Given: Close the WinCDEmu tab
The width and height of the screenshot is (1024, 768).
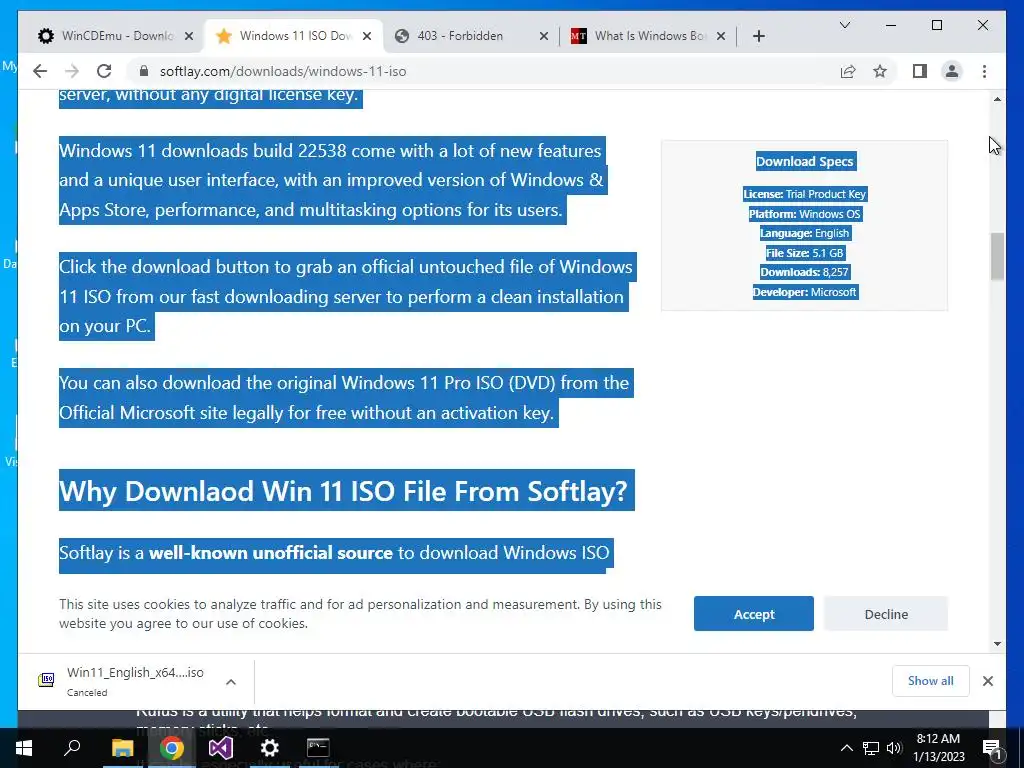Looking at the screenshot, I should [189, 36].
